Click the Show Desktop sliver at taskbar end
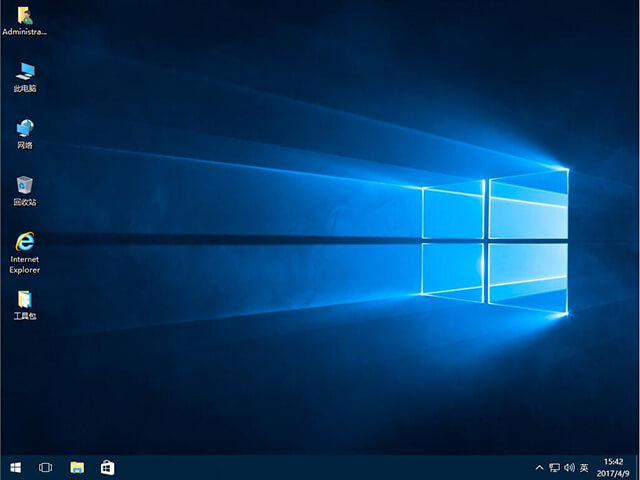The image size is (640, 480). pyautogui.click(x=637, y=467)
